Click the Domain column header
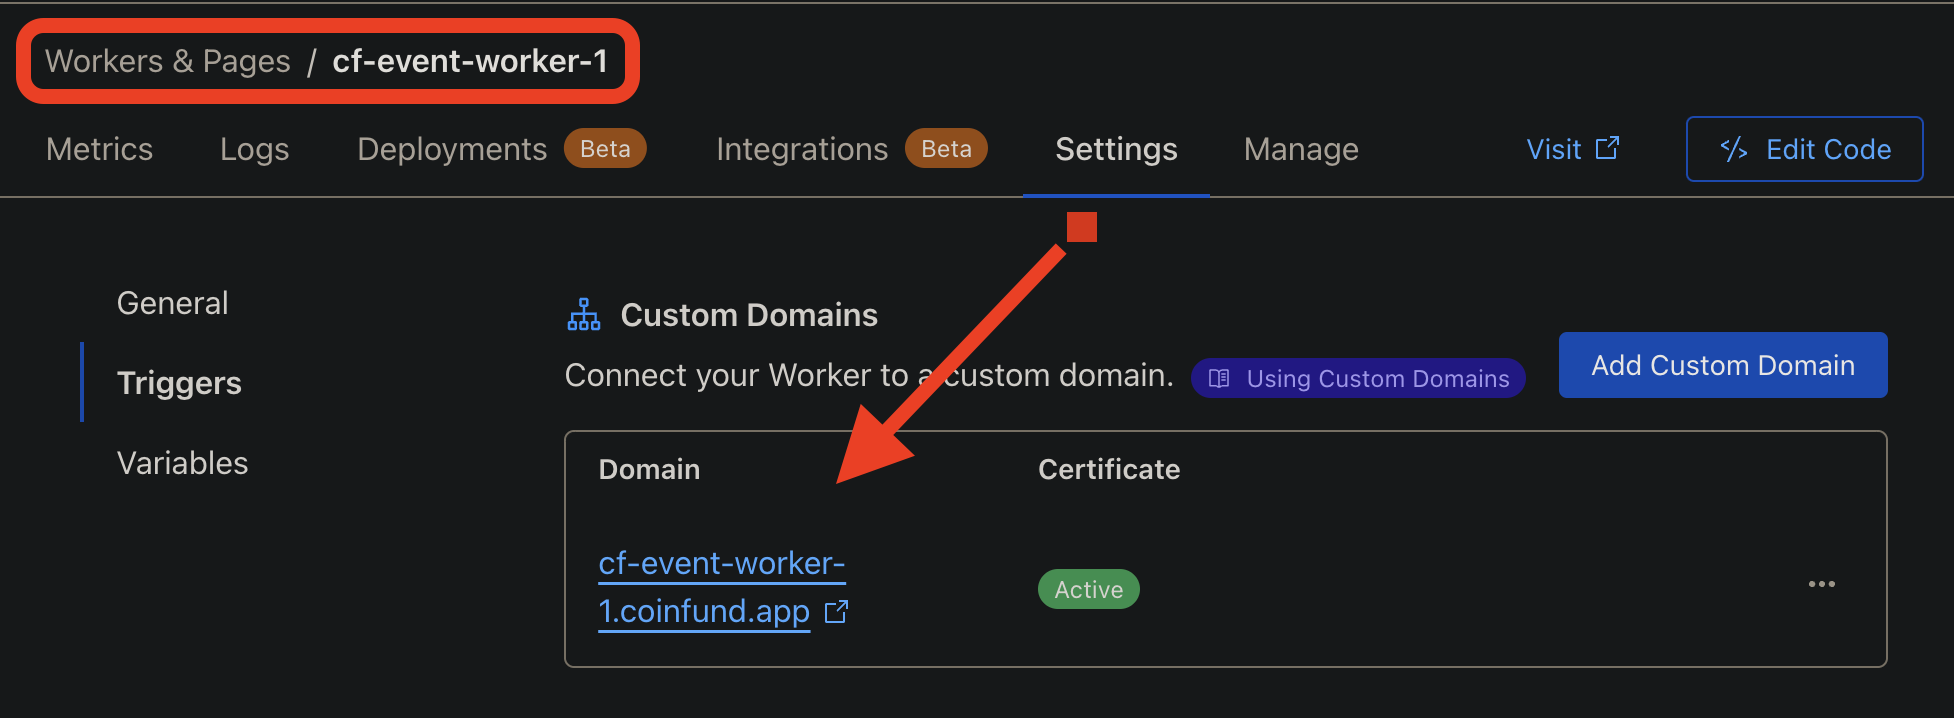This screenshot has width=1954, height=718. coord(649,469)
